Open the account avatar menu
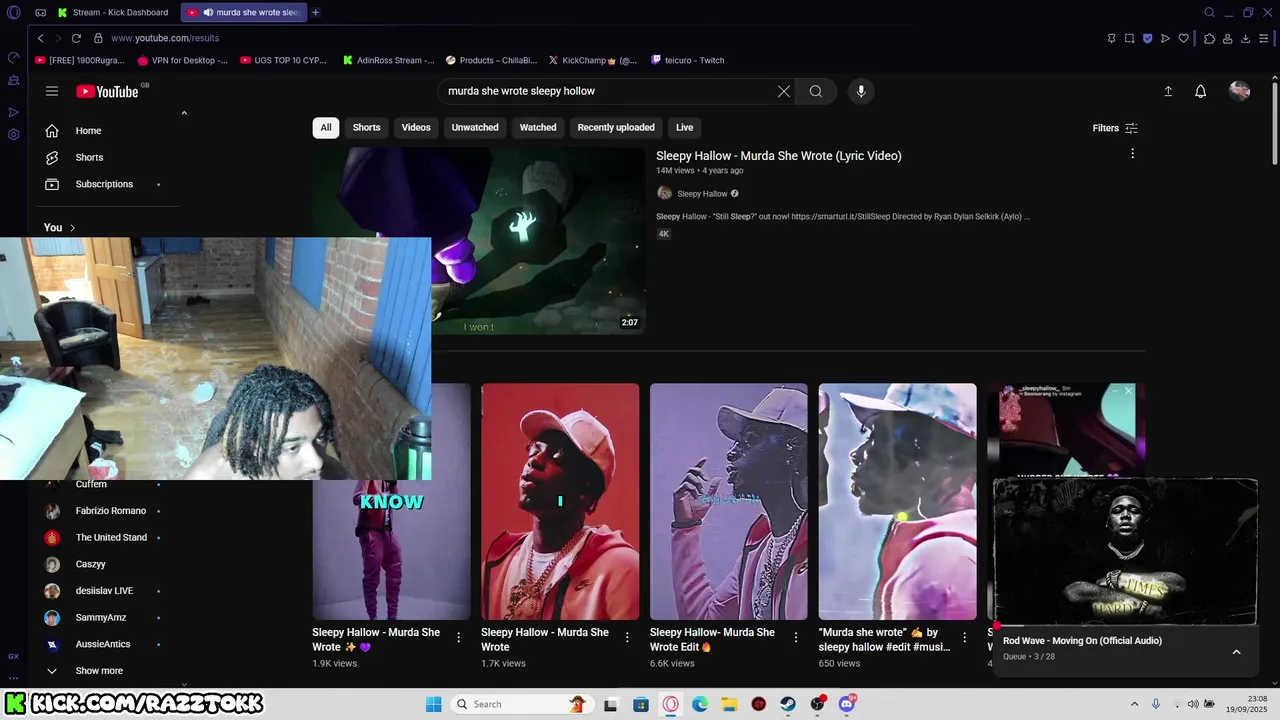1280x720 pixels. [1240, 91]
